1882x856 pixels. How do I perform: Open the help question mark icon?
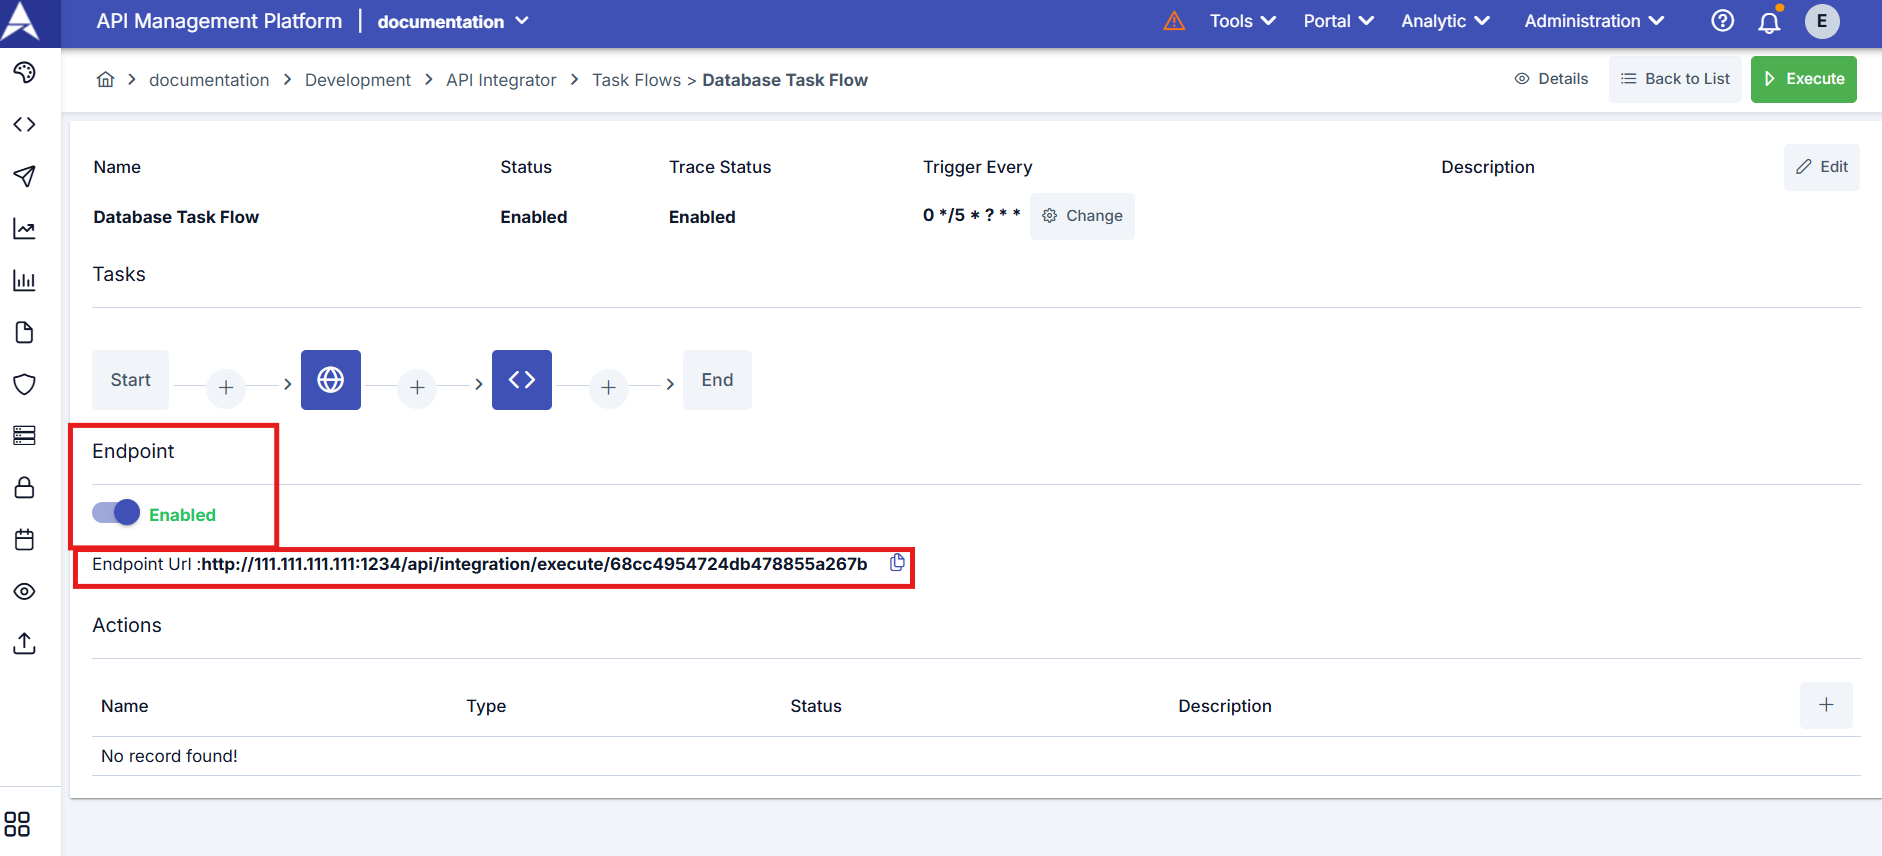1722,21
